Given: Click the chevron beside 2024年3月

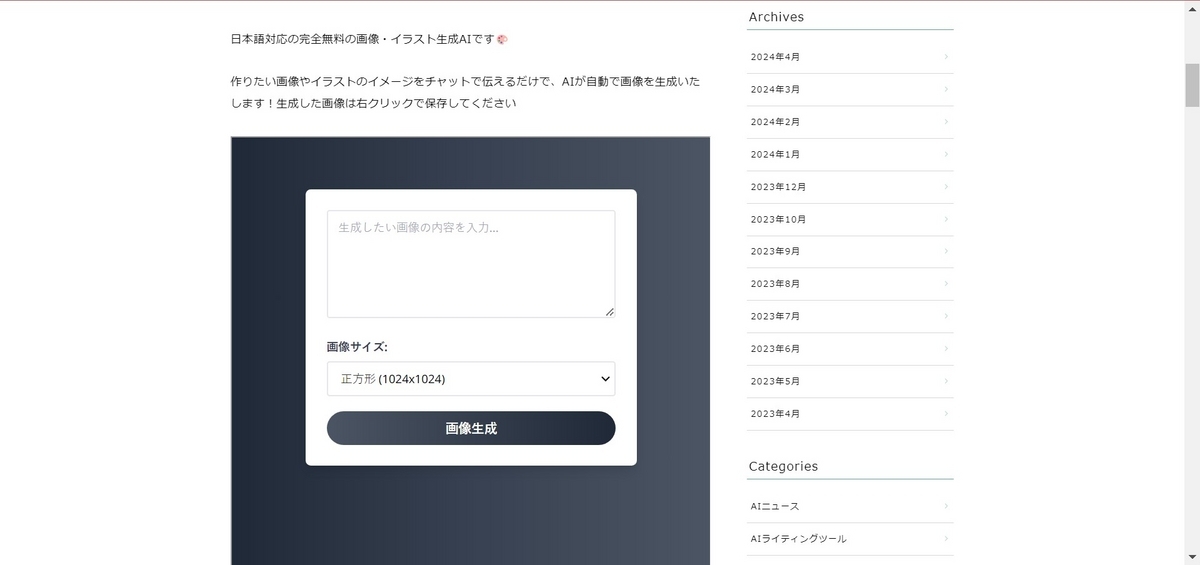Looking at the screenshot, I should 946,89.
